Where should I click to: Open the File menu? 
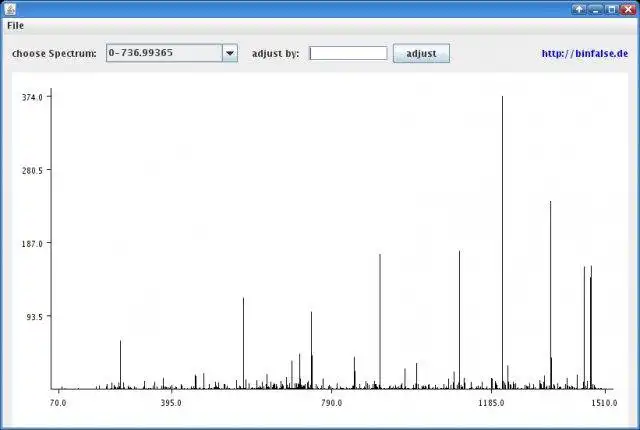tap(16, 26)
